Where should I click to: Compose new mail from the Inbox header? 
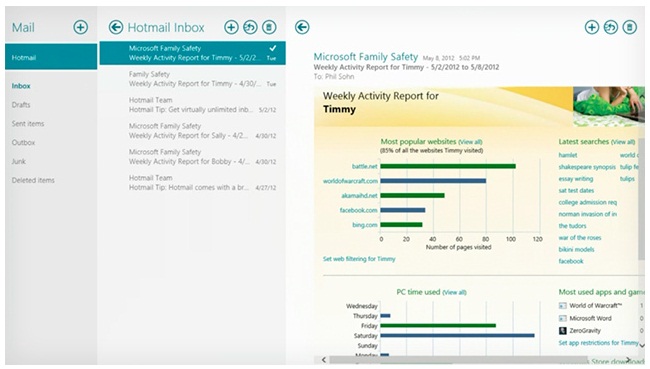pyautogui.click(x=231, y=27)
